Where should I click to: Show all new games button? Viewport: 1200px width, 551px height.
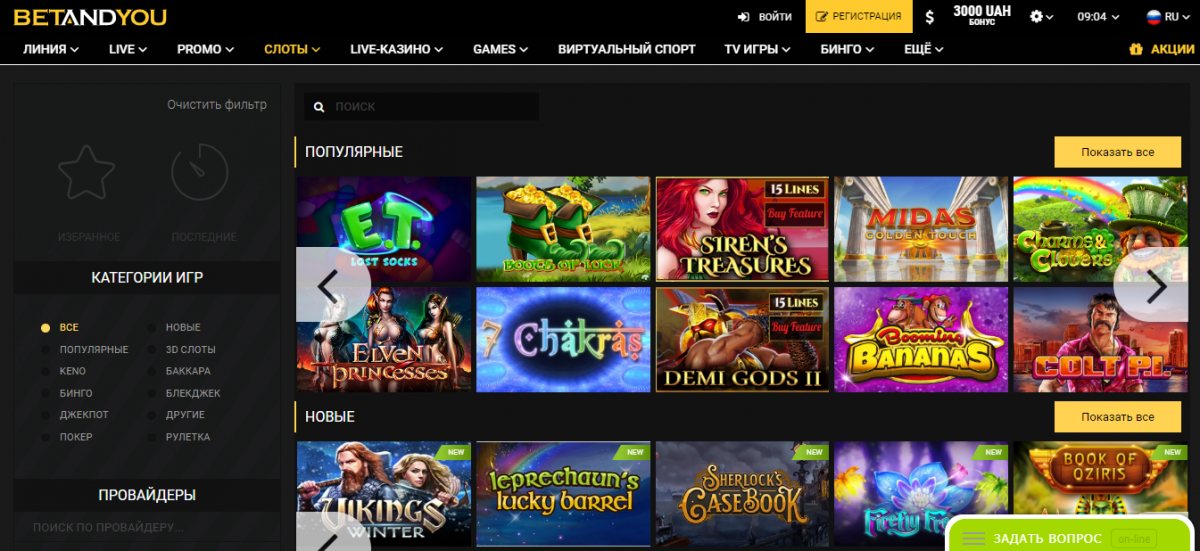pos(1118,417)
